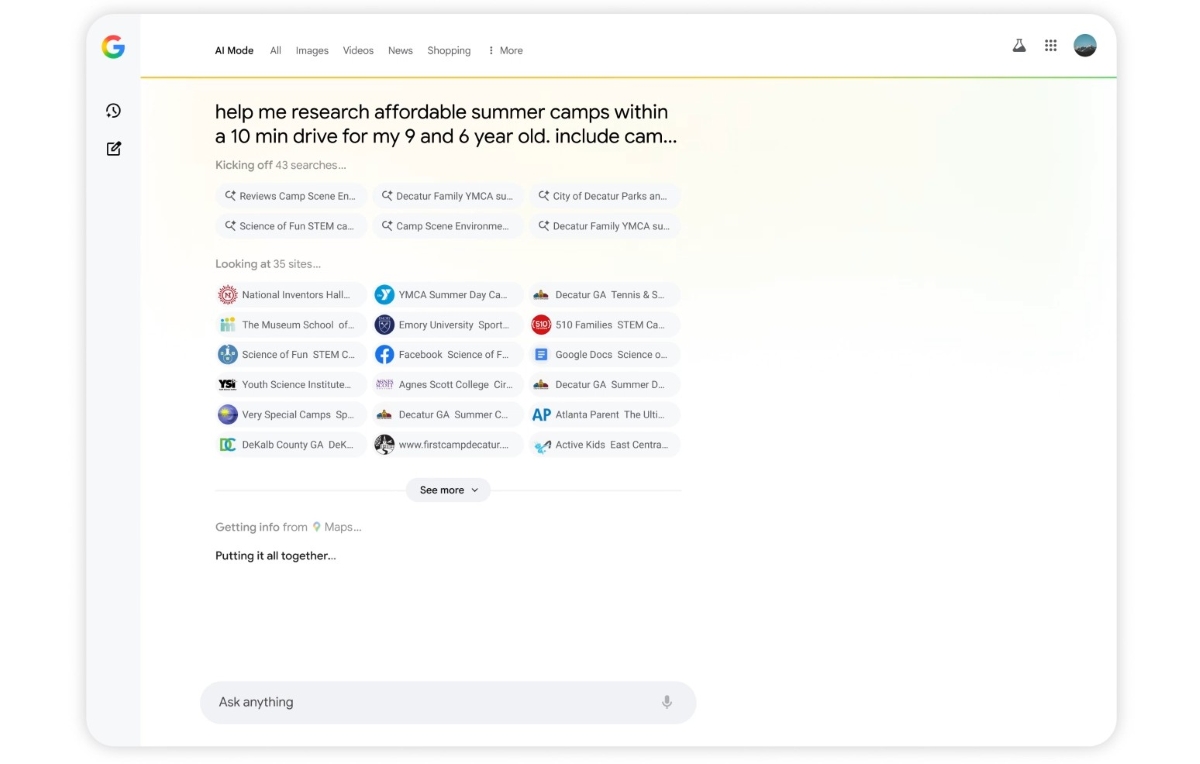Image resolution: width=1200 pixels, height=764 pixels.
Task: Open Camp Scene Environme... search chip
Action: (x=447, y=226)
